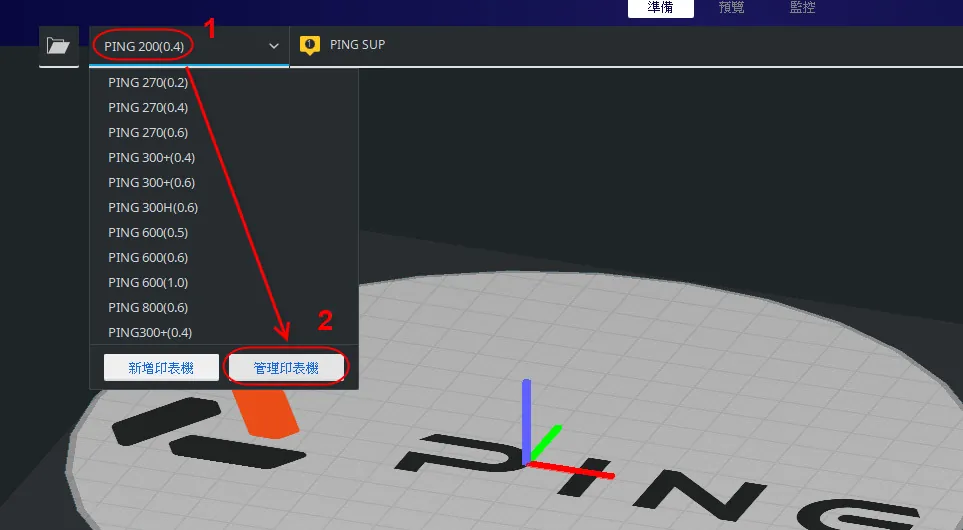963x530 pixels.
Task: Click the PING 200(0.4) printer selector
Action: [x=189, y=46]
